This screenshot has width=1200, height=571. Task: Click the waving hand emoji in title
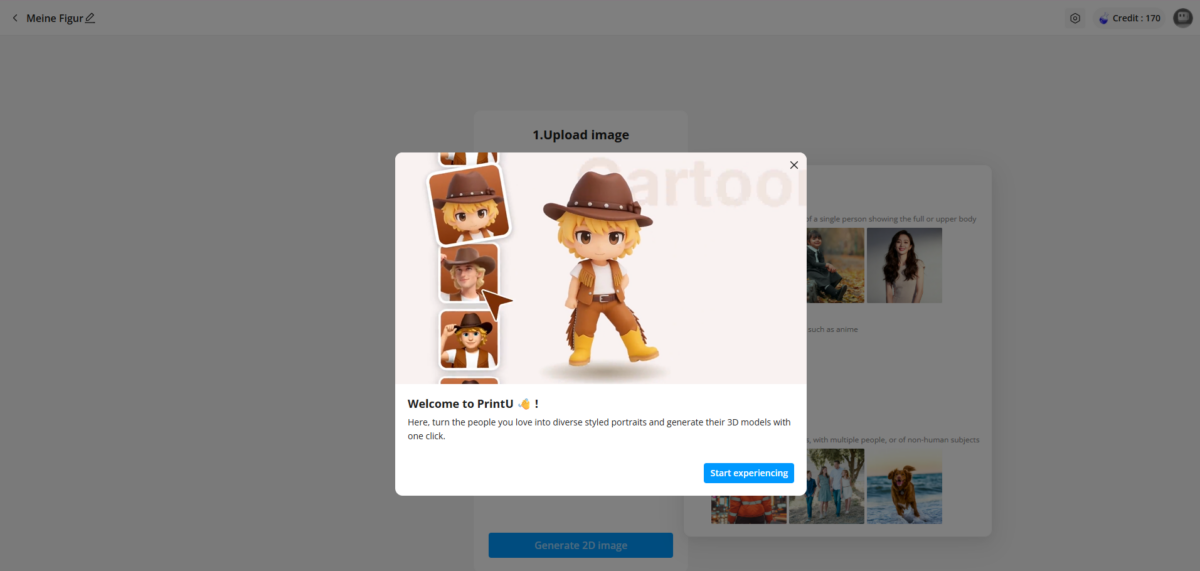pos(522,404)
